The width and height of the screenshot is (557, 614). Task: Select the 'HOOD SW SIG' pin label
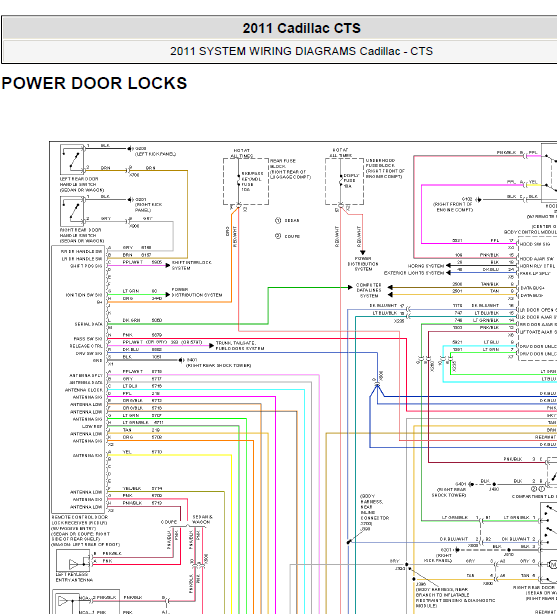coord(535,244)
